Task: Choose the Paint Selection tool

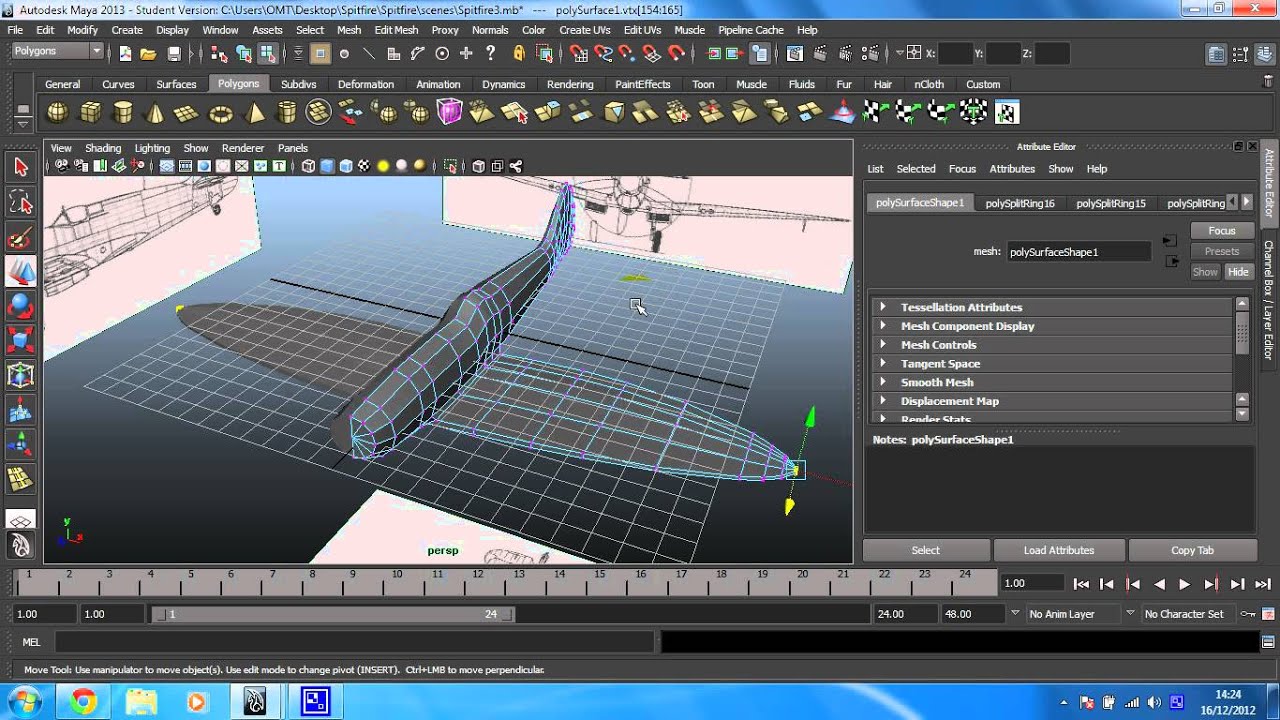Action: [x=21, y=238]
